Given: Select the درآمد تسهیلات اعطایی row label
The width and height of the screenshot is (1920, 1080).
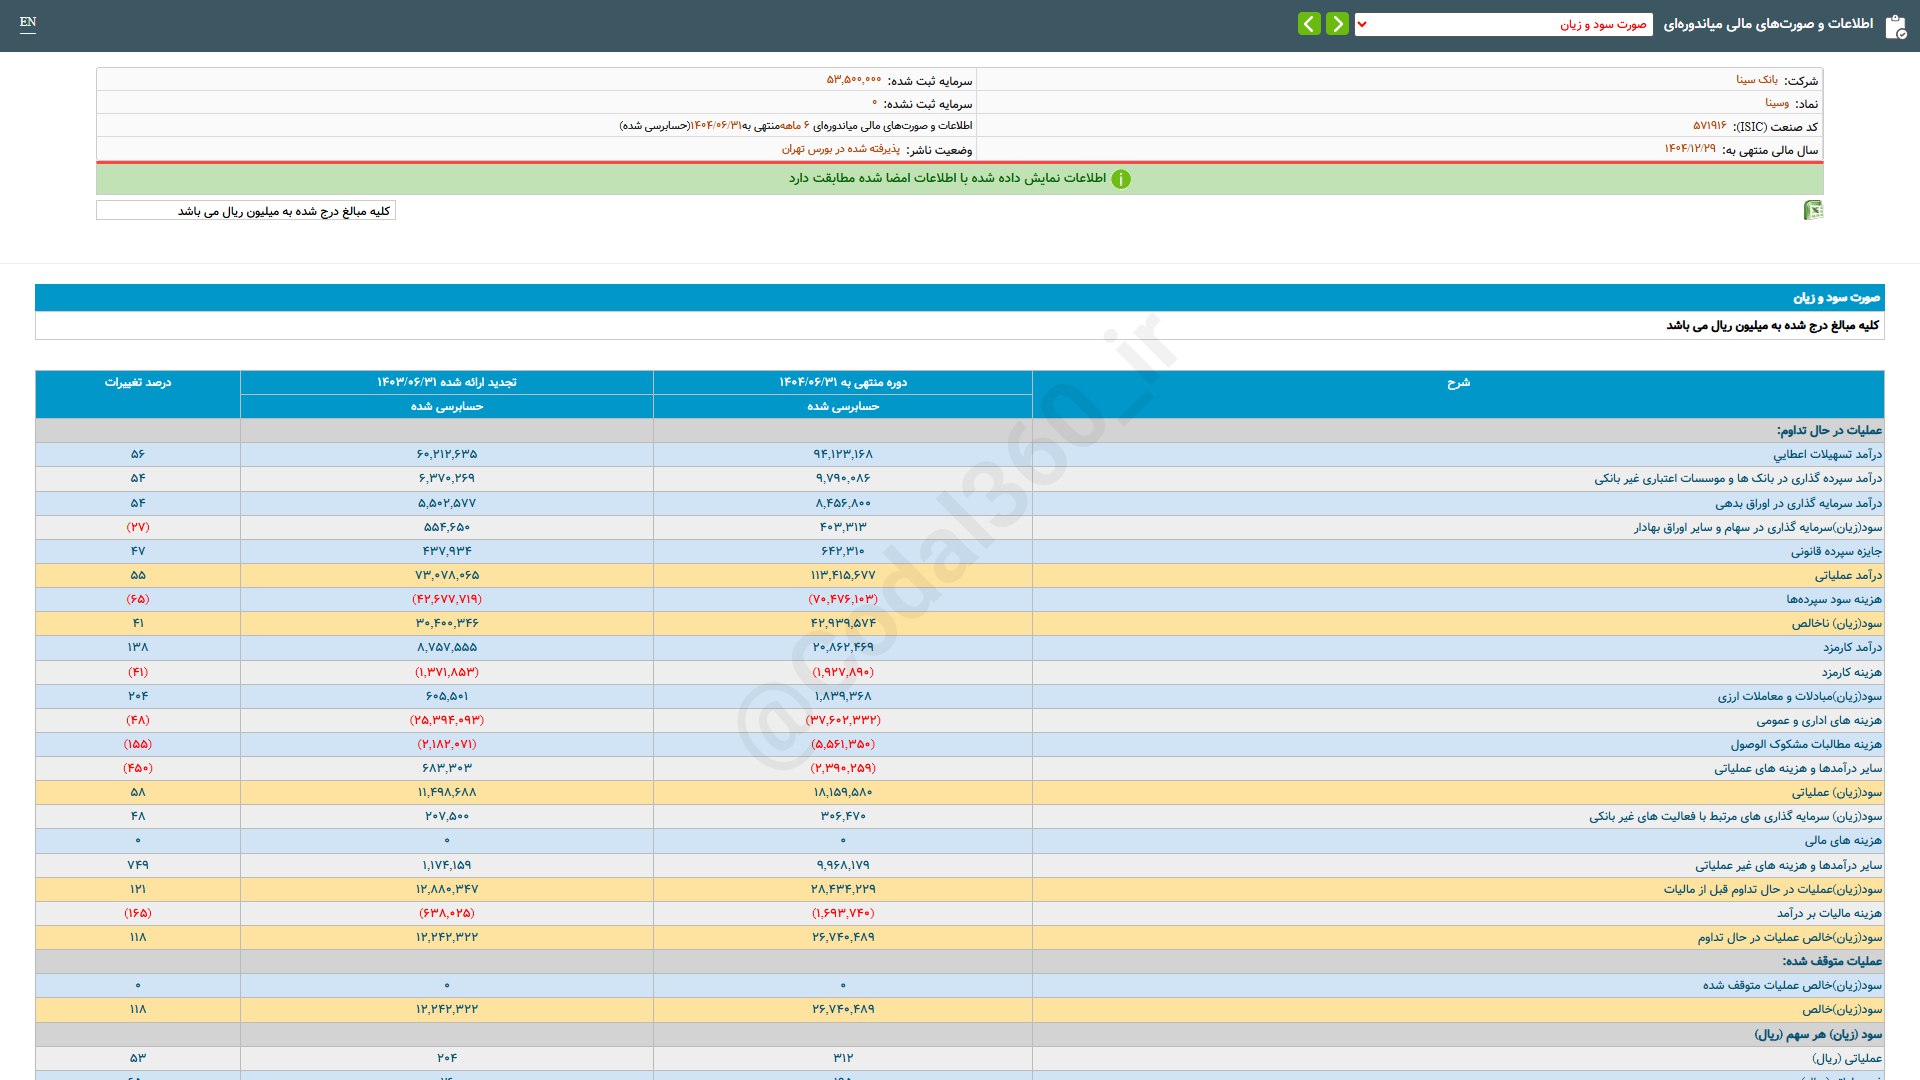Looking at the screenshot, I should pyautogui.click(x=1827, y=455).
